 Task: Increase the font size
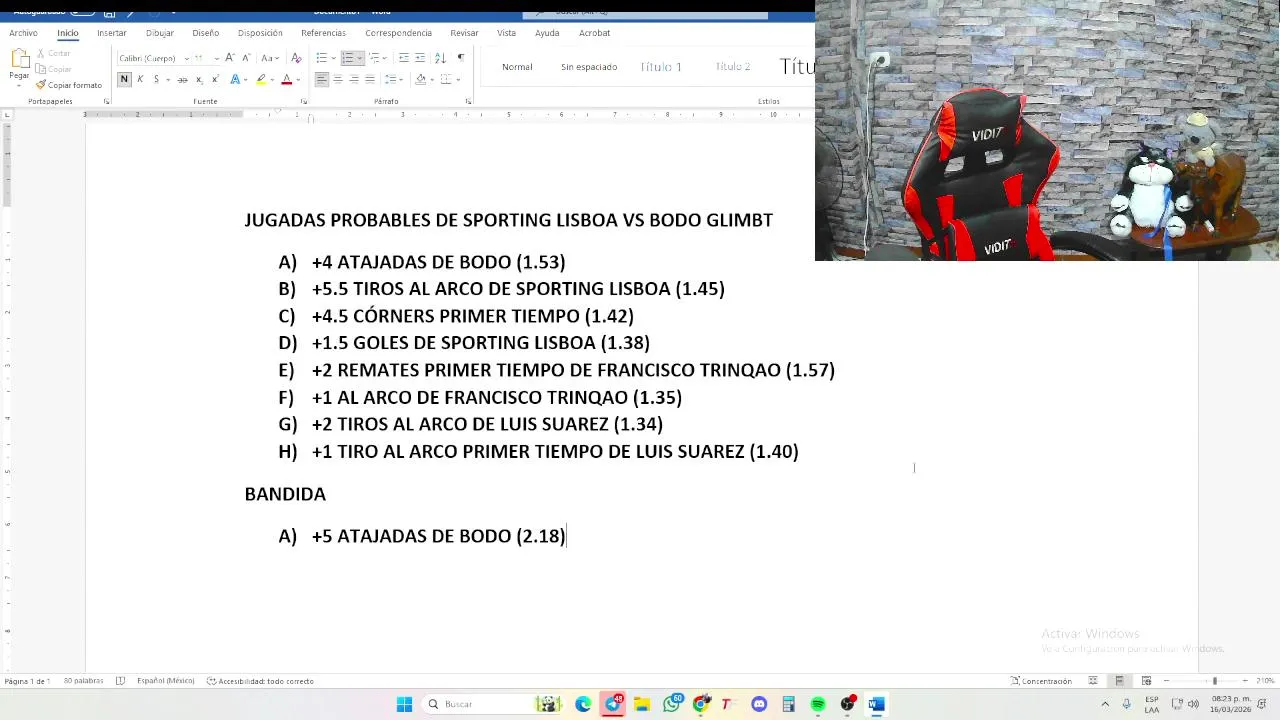(x=230, y=57)
